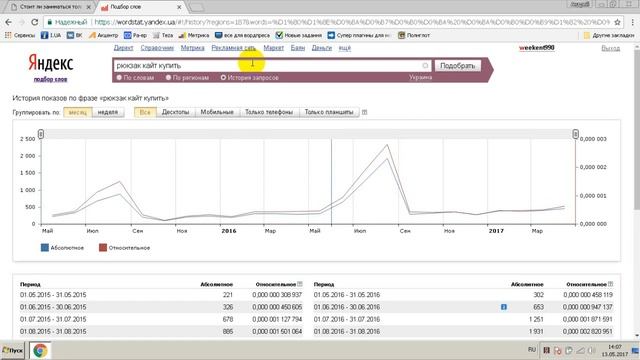Filter by Только телефоны

pyautogui.click(x=269, y=112)
